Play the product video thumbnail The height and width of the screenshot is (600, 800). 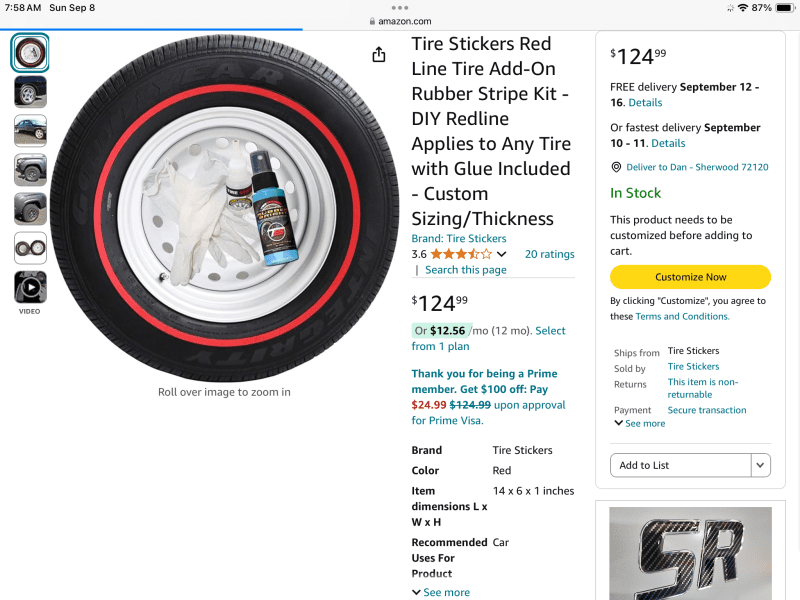pyautogui.click(x=30, y=287)
